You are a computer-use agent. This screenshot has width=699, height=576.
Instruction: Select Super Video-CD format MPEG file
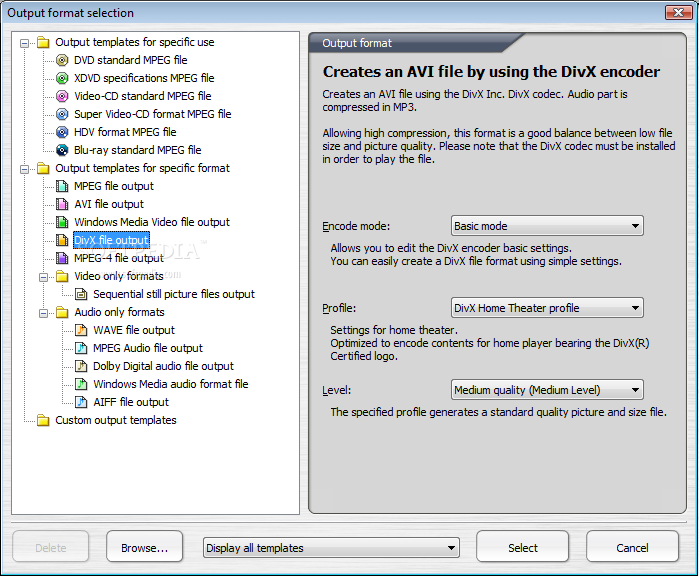(x=152, y=114)
